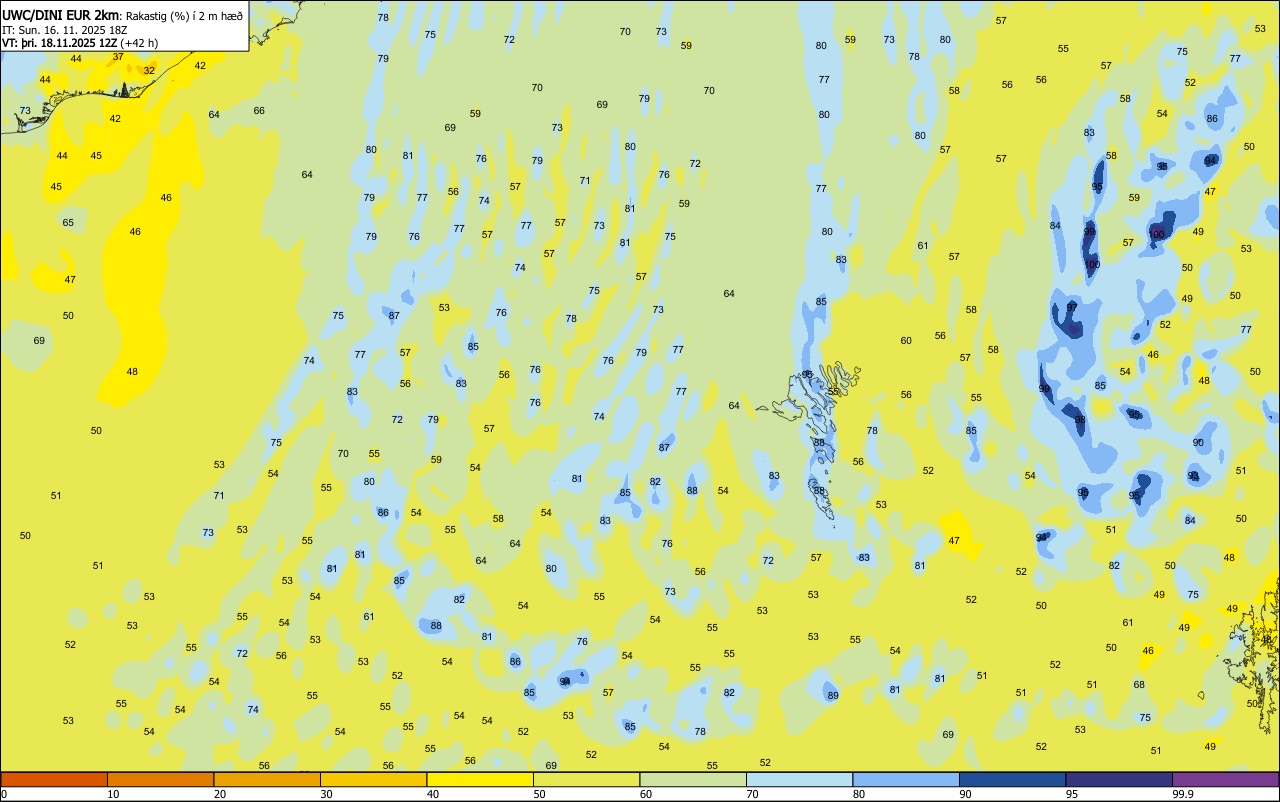
Task: Select the 20–30 legend color segment
Action: [267, 779]
